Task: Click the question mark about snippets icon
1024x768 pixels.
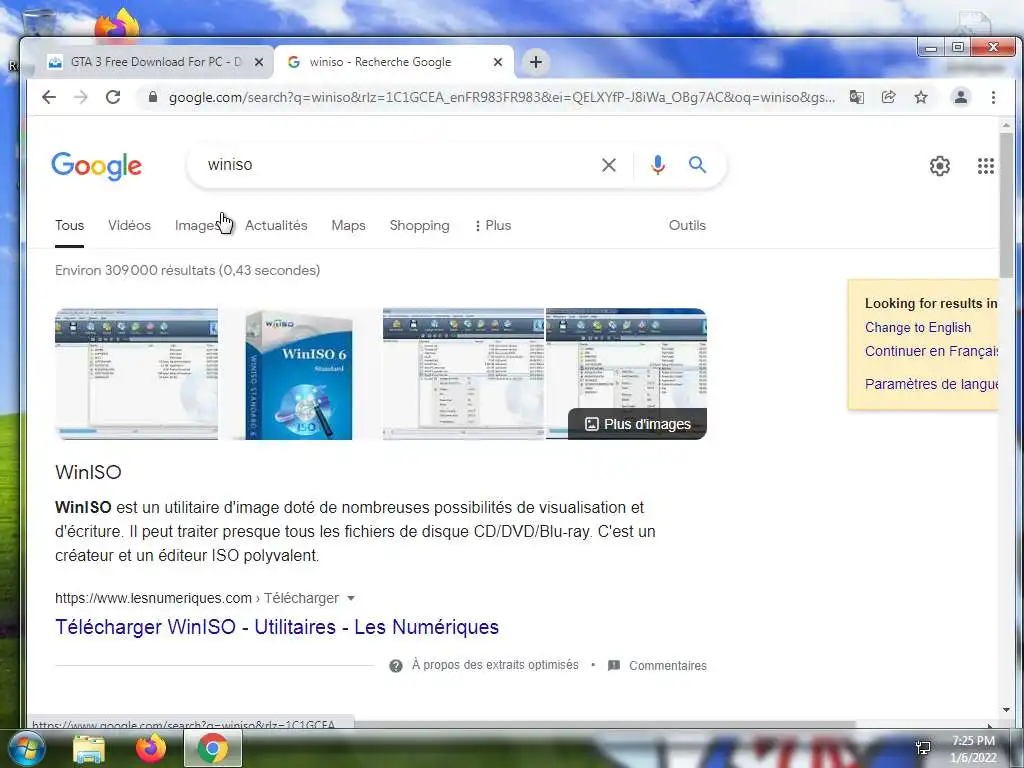Action: (x=396, y=666)
